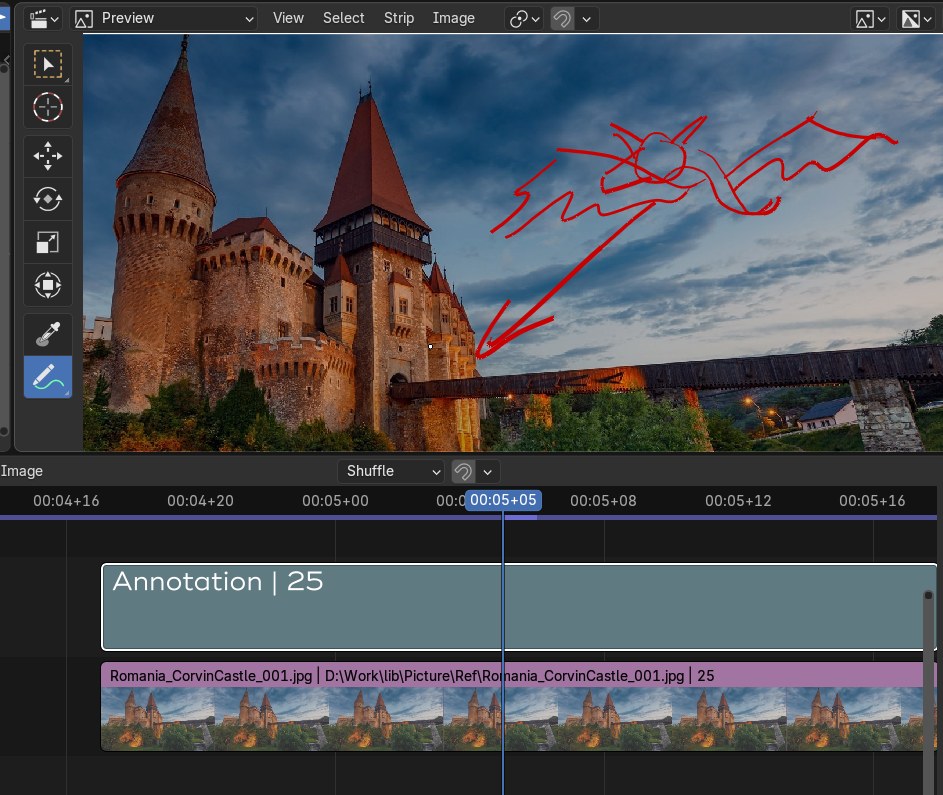
Task: Expand sequencer snapping options arrow
Action: 487,471
